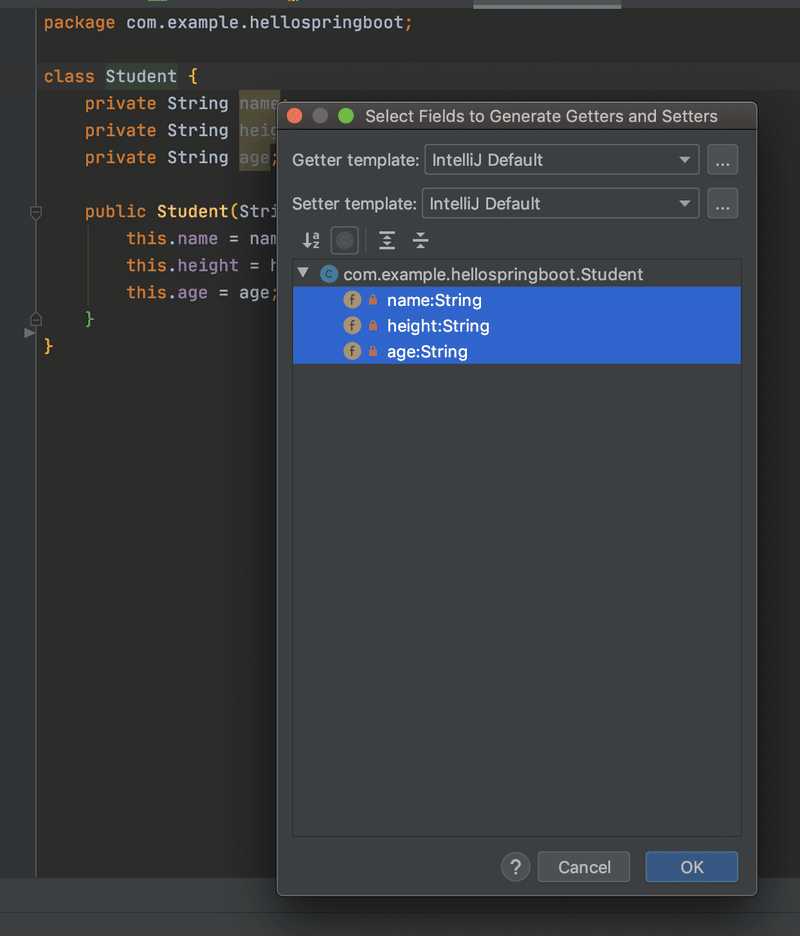Image resolution: width=800 pixels, height=936 pixels.
Task: Click the ellipsis next to Getter template
Action: [x=722, y=159]
